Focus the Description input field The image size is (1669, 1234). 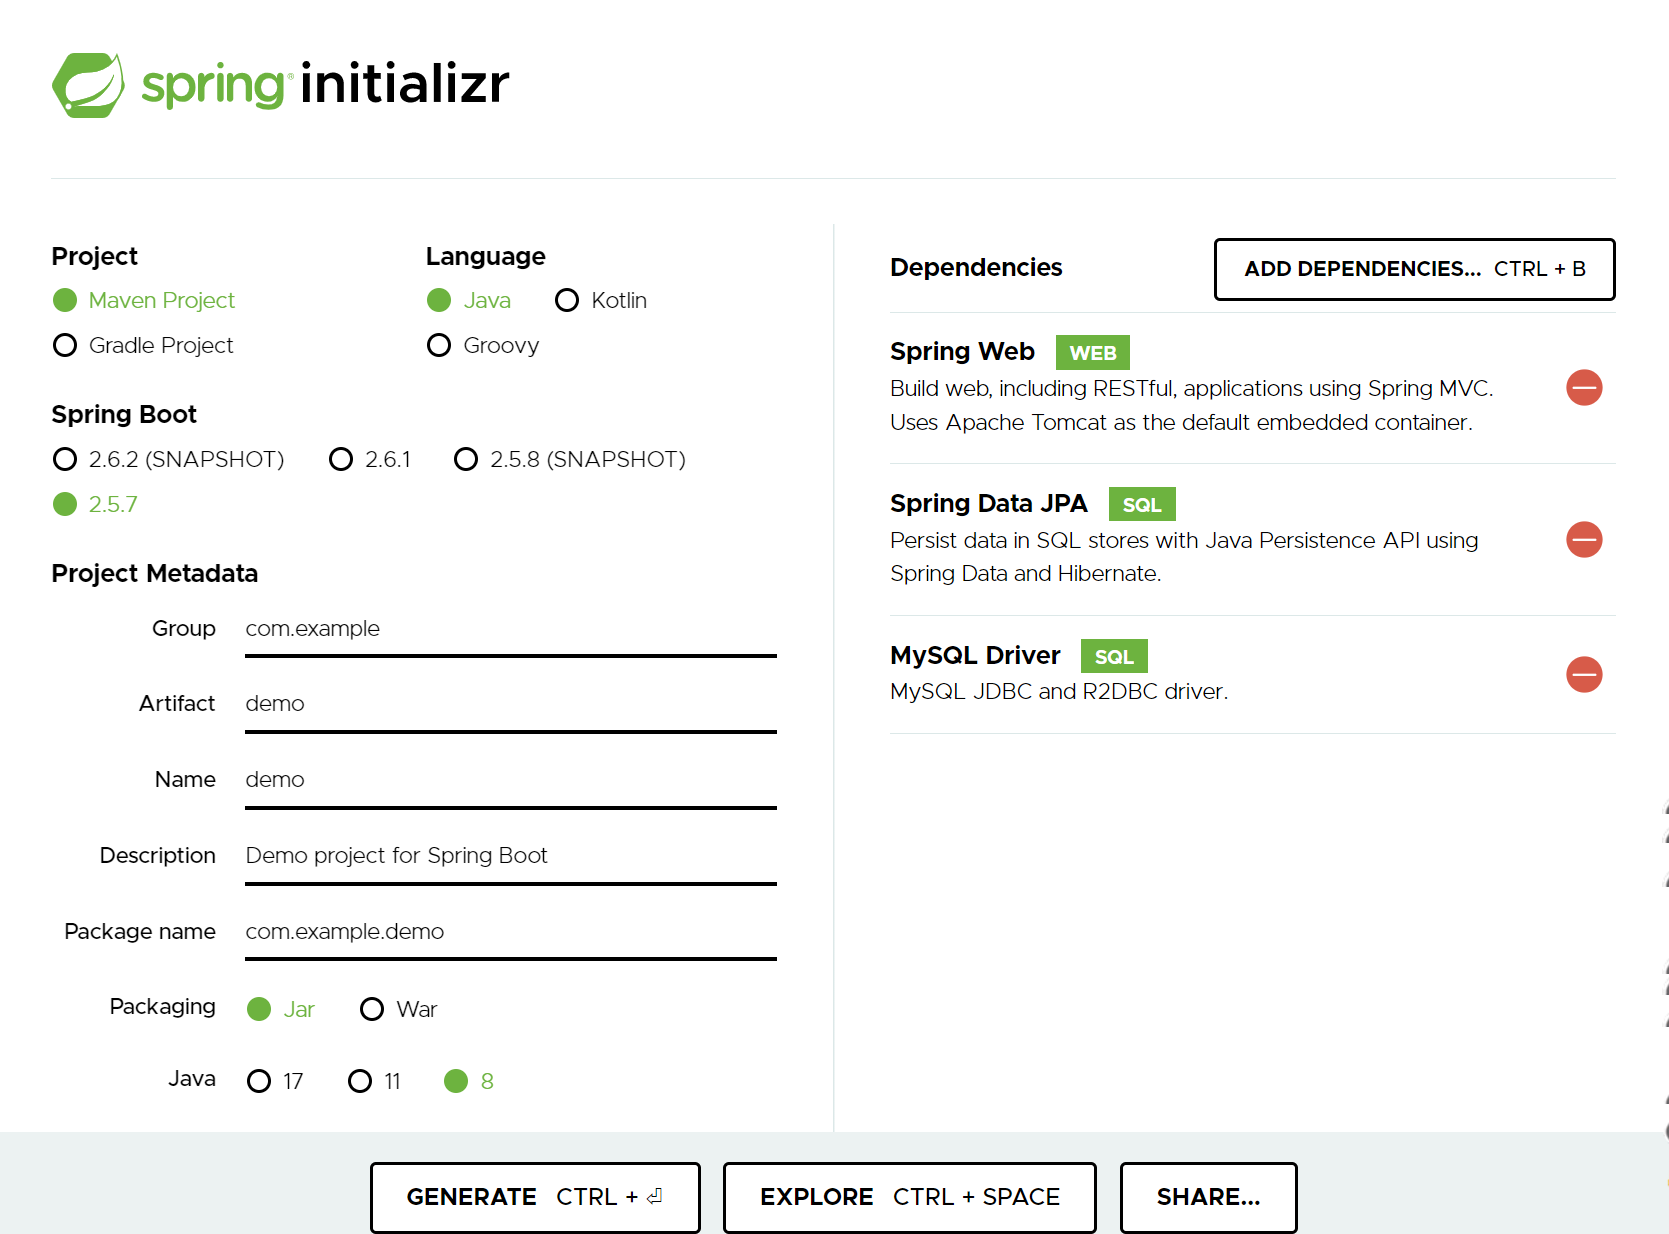pyautogui.click(x=511, y=858)
